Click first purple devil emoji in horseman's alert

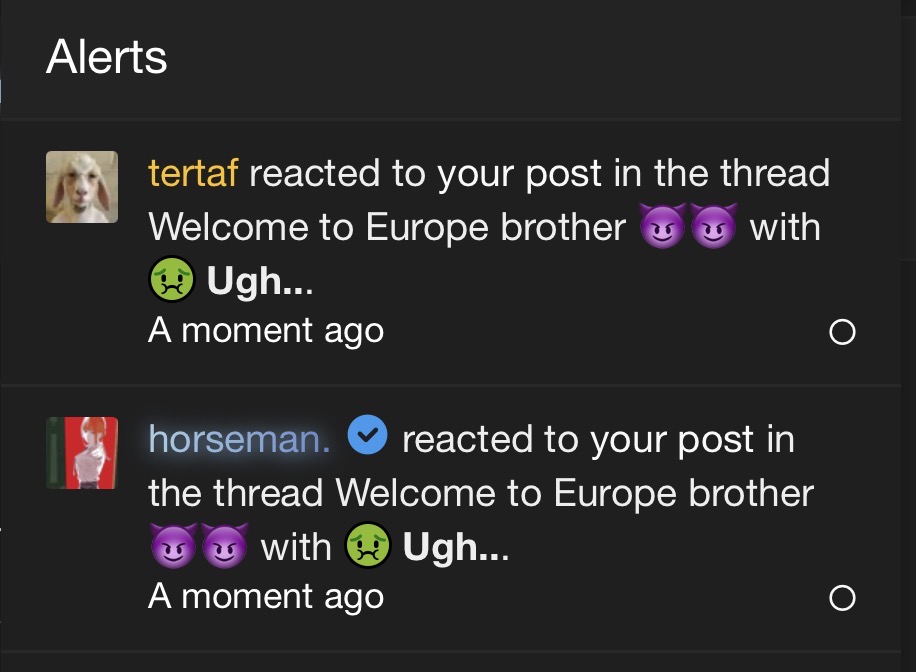click(174, 545)
